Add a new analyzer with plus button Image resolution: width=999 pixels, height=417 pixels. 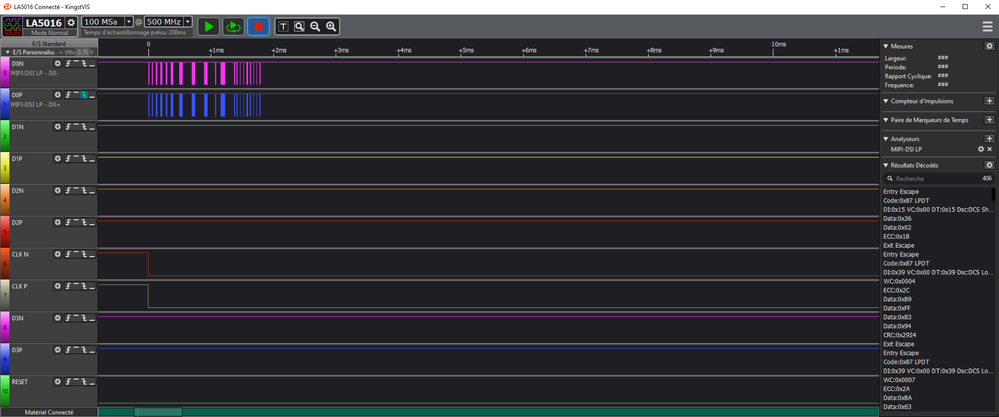(989, 139)
